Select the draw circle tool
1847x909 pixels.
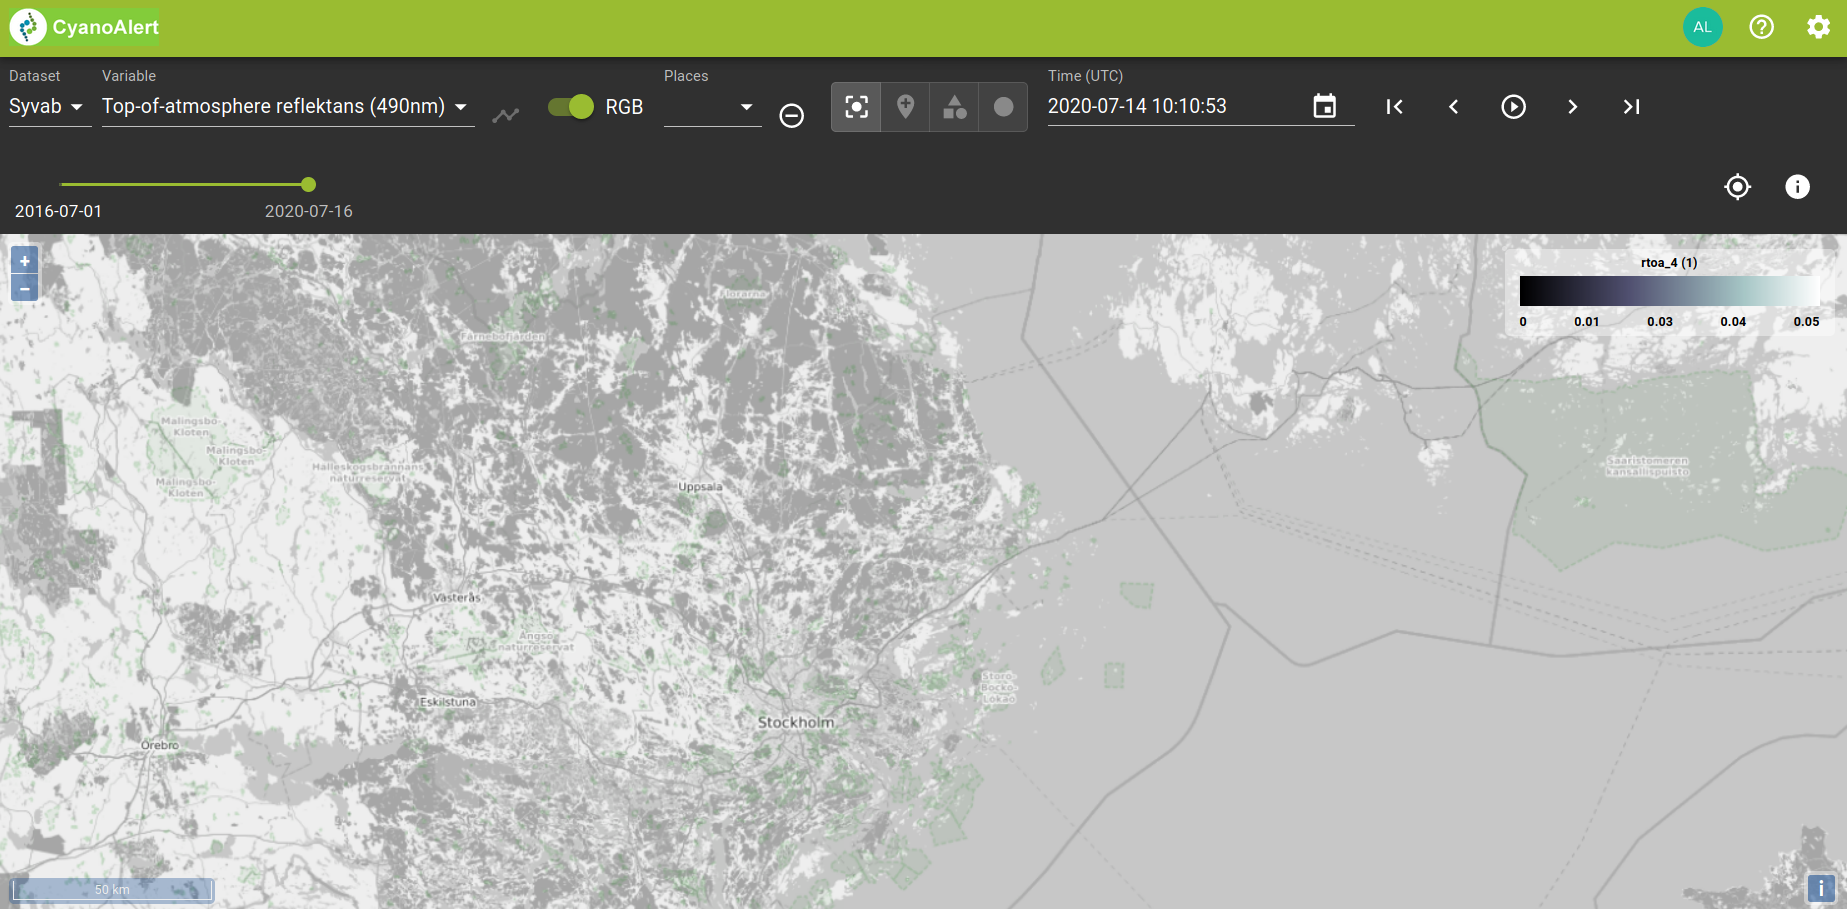point(1002,106)
